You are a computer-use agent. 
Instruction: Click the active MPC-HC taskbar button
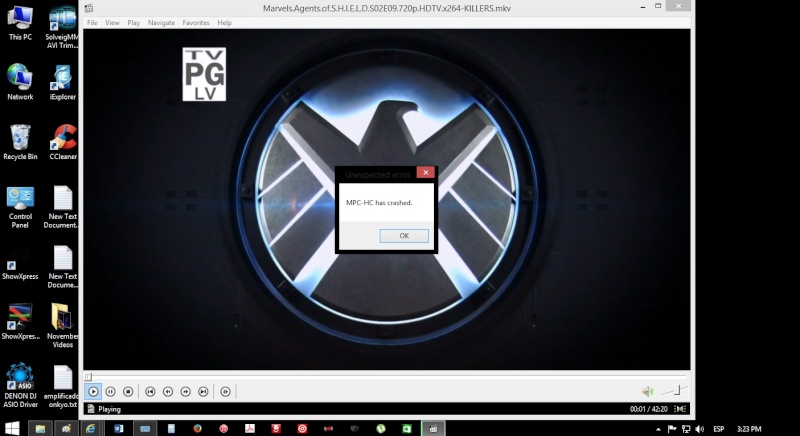pos(433,429)
